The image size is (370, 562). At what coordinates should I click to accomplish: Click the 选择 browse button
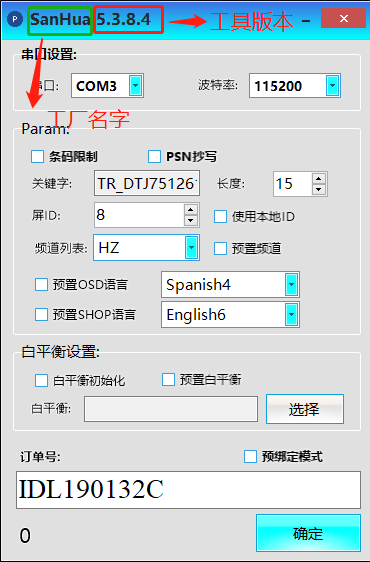[305, 409]
